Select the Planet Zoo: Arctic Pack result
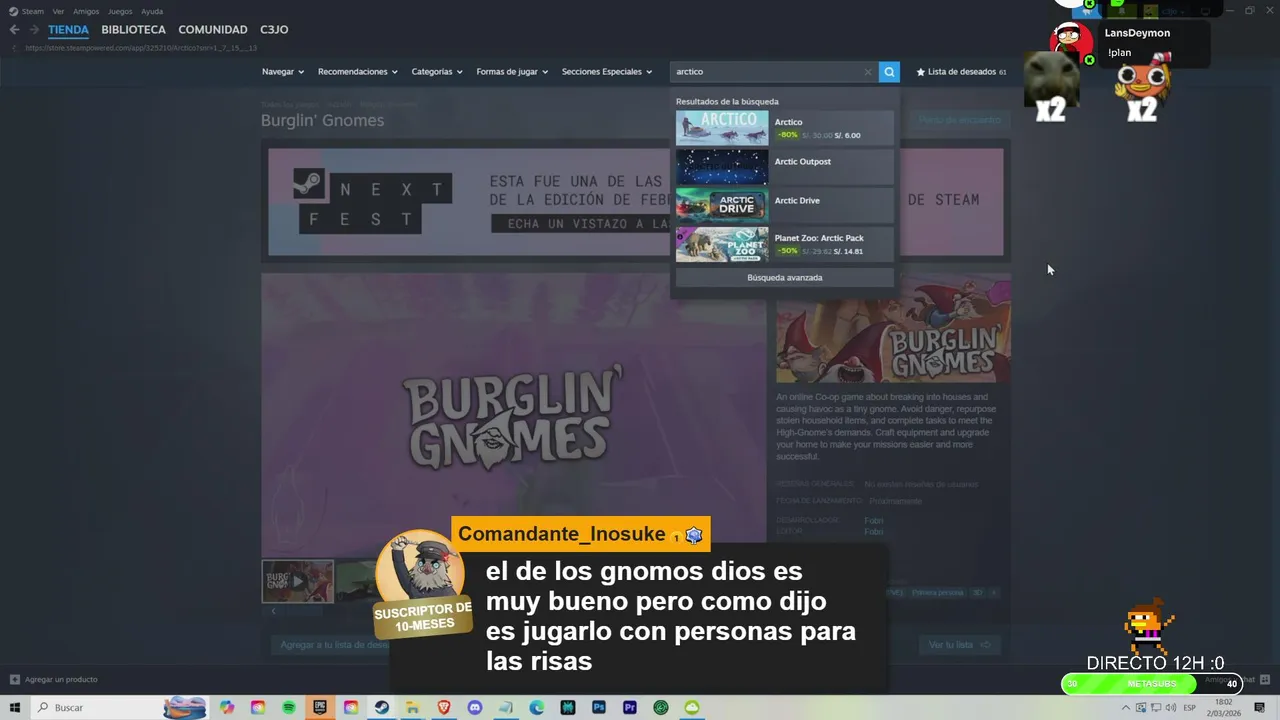The image size is (1280, 720). [x=784, y=245]
